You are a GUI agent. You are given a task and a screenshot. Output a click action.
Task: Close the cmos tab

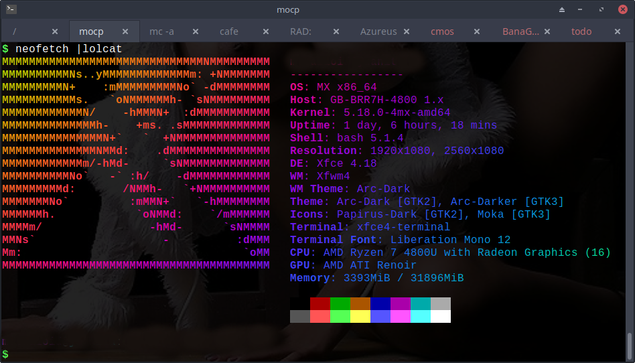(477, 32)
